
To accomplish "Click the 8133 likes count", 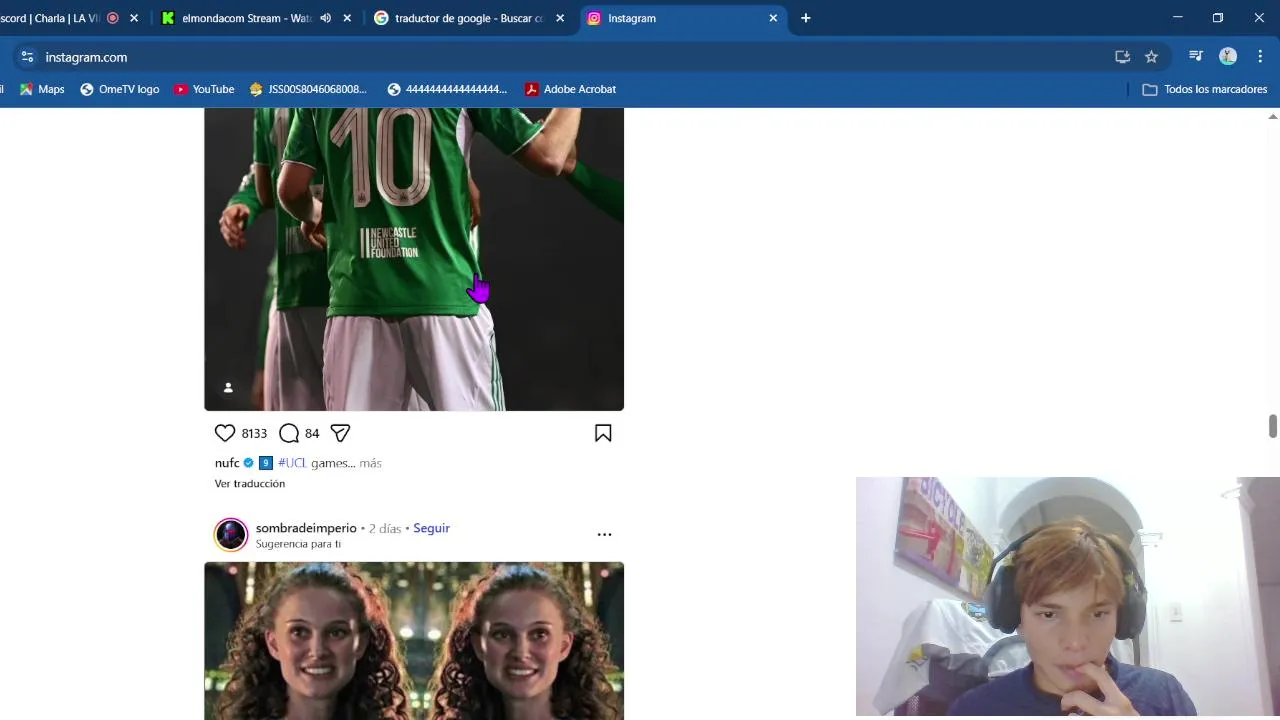I will point(254,433).
